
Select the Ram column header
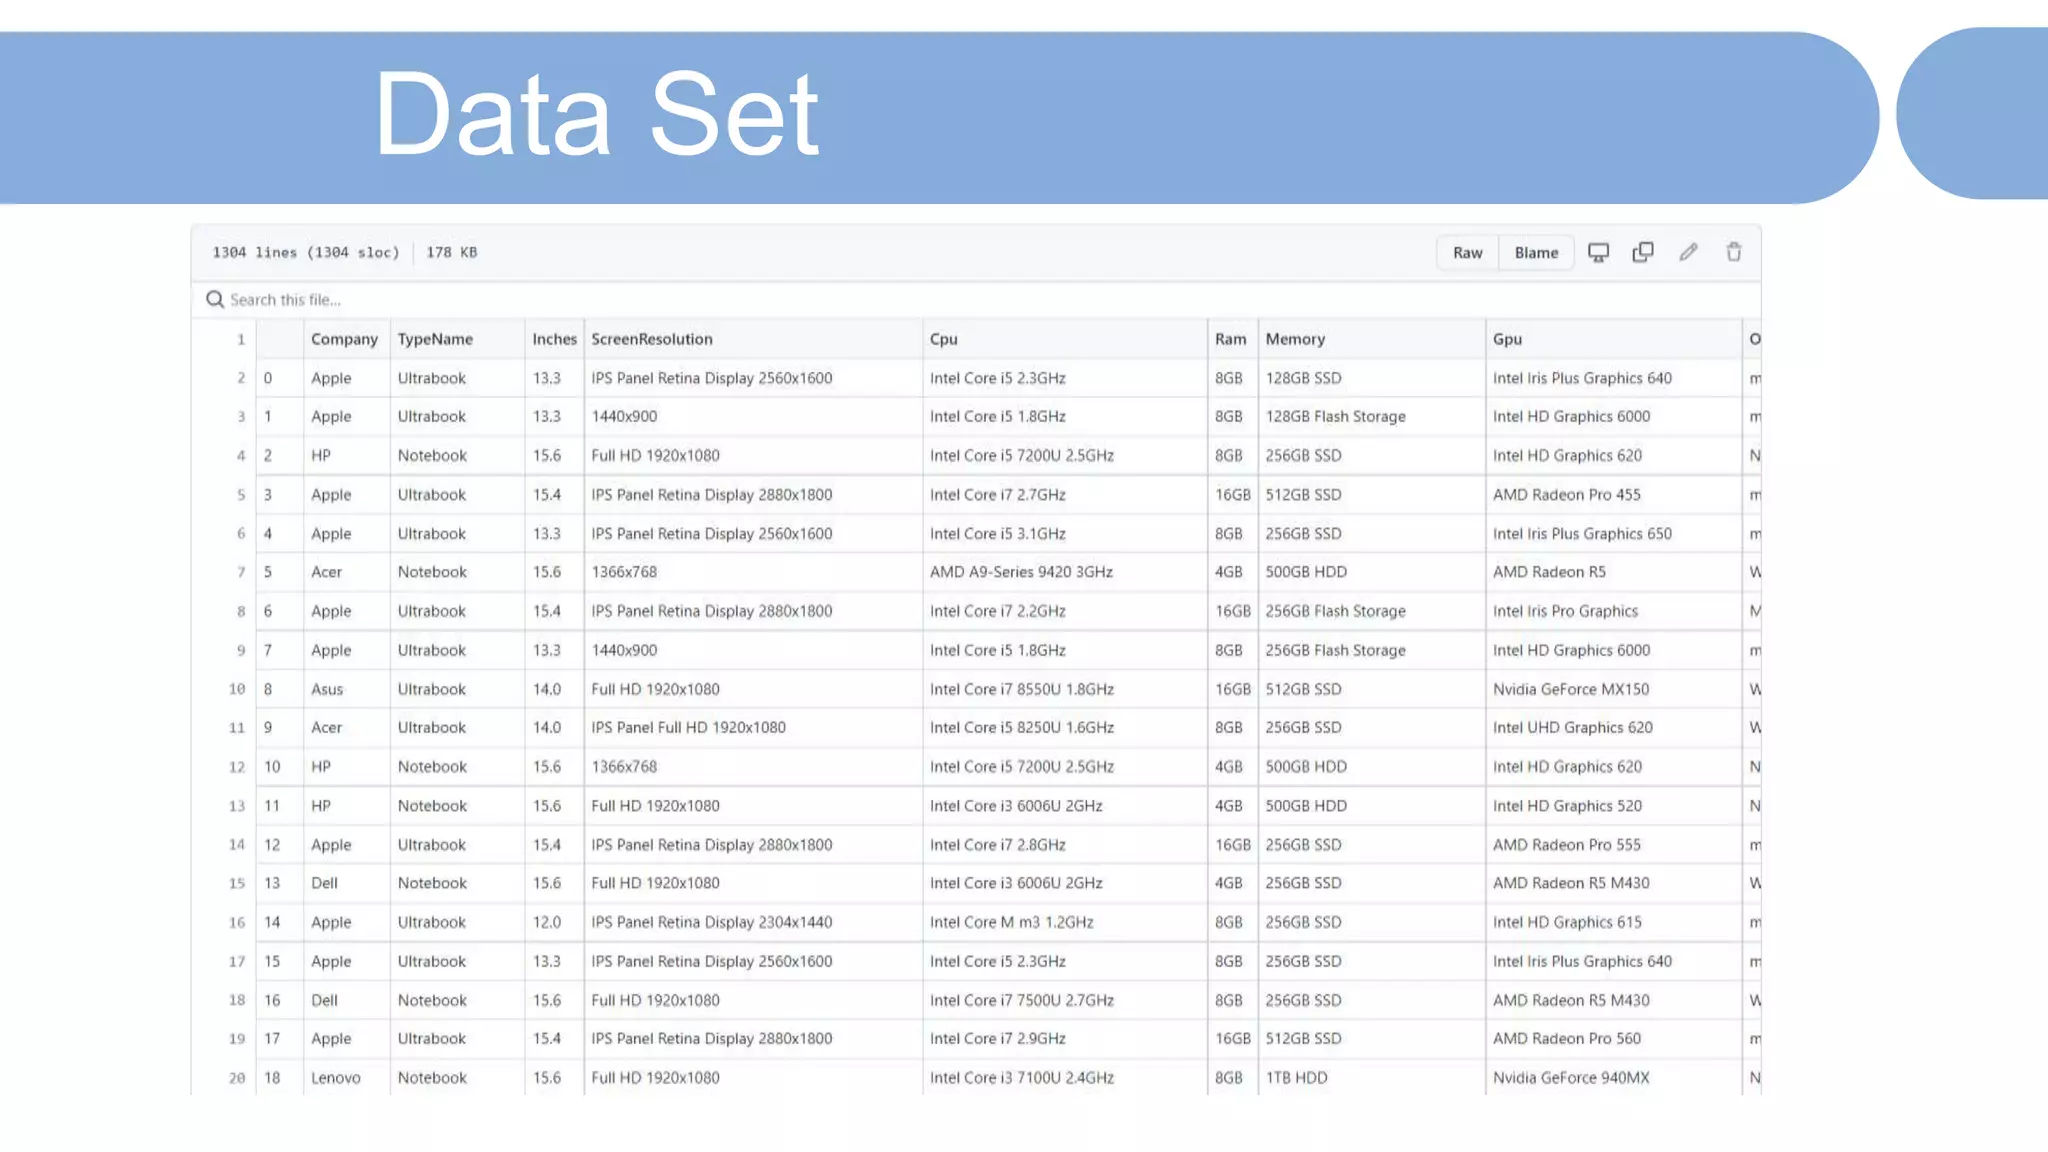tap(1231, 339)
